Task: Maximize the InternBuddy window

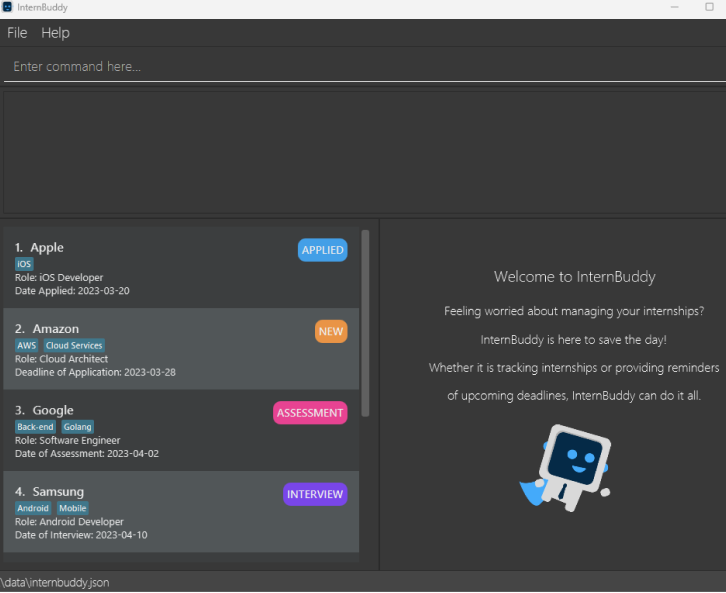Action: (709, 7)
